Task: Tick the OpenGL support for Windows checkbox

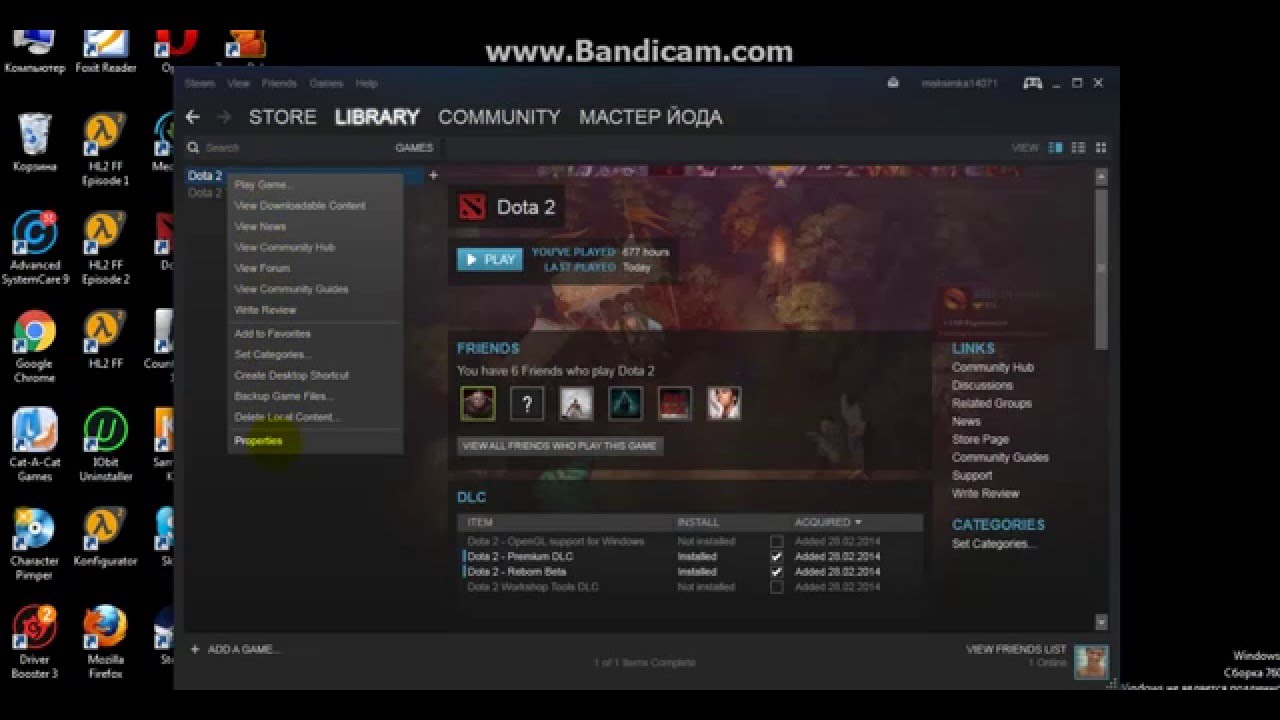Action: (x=776, y=541)
